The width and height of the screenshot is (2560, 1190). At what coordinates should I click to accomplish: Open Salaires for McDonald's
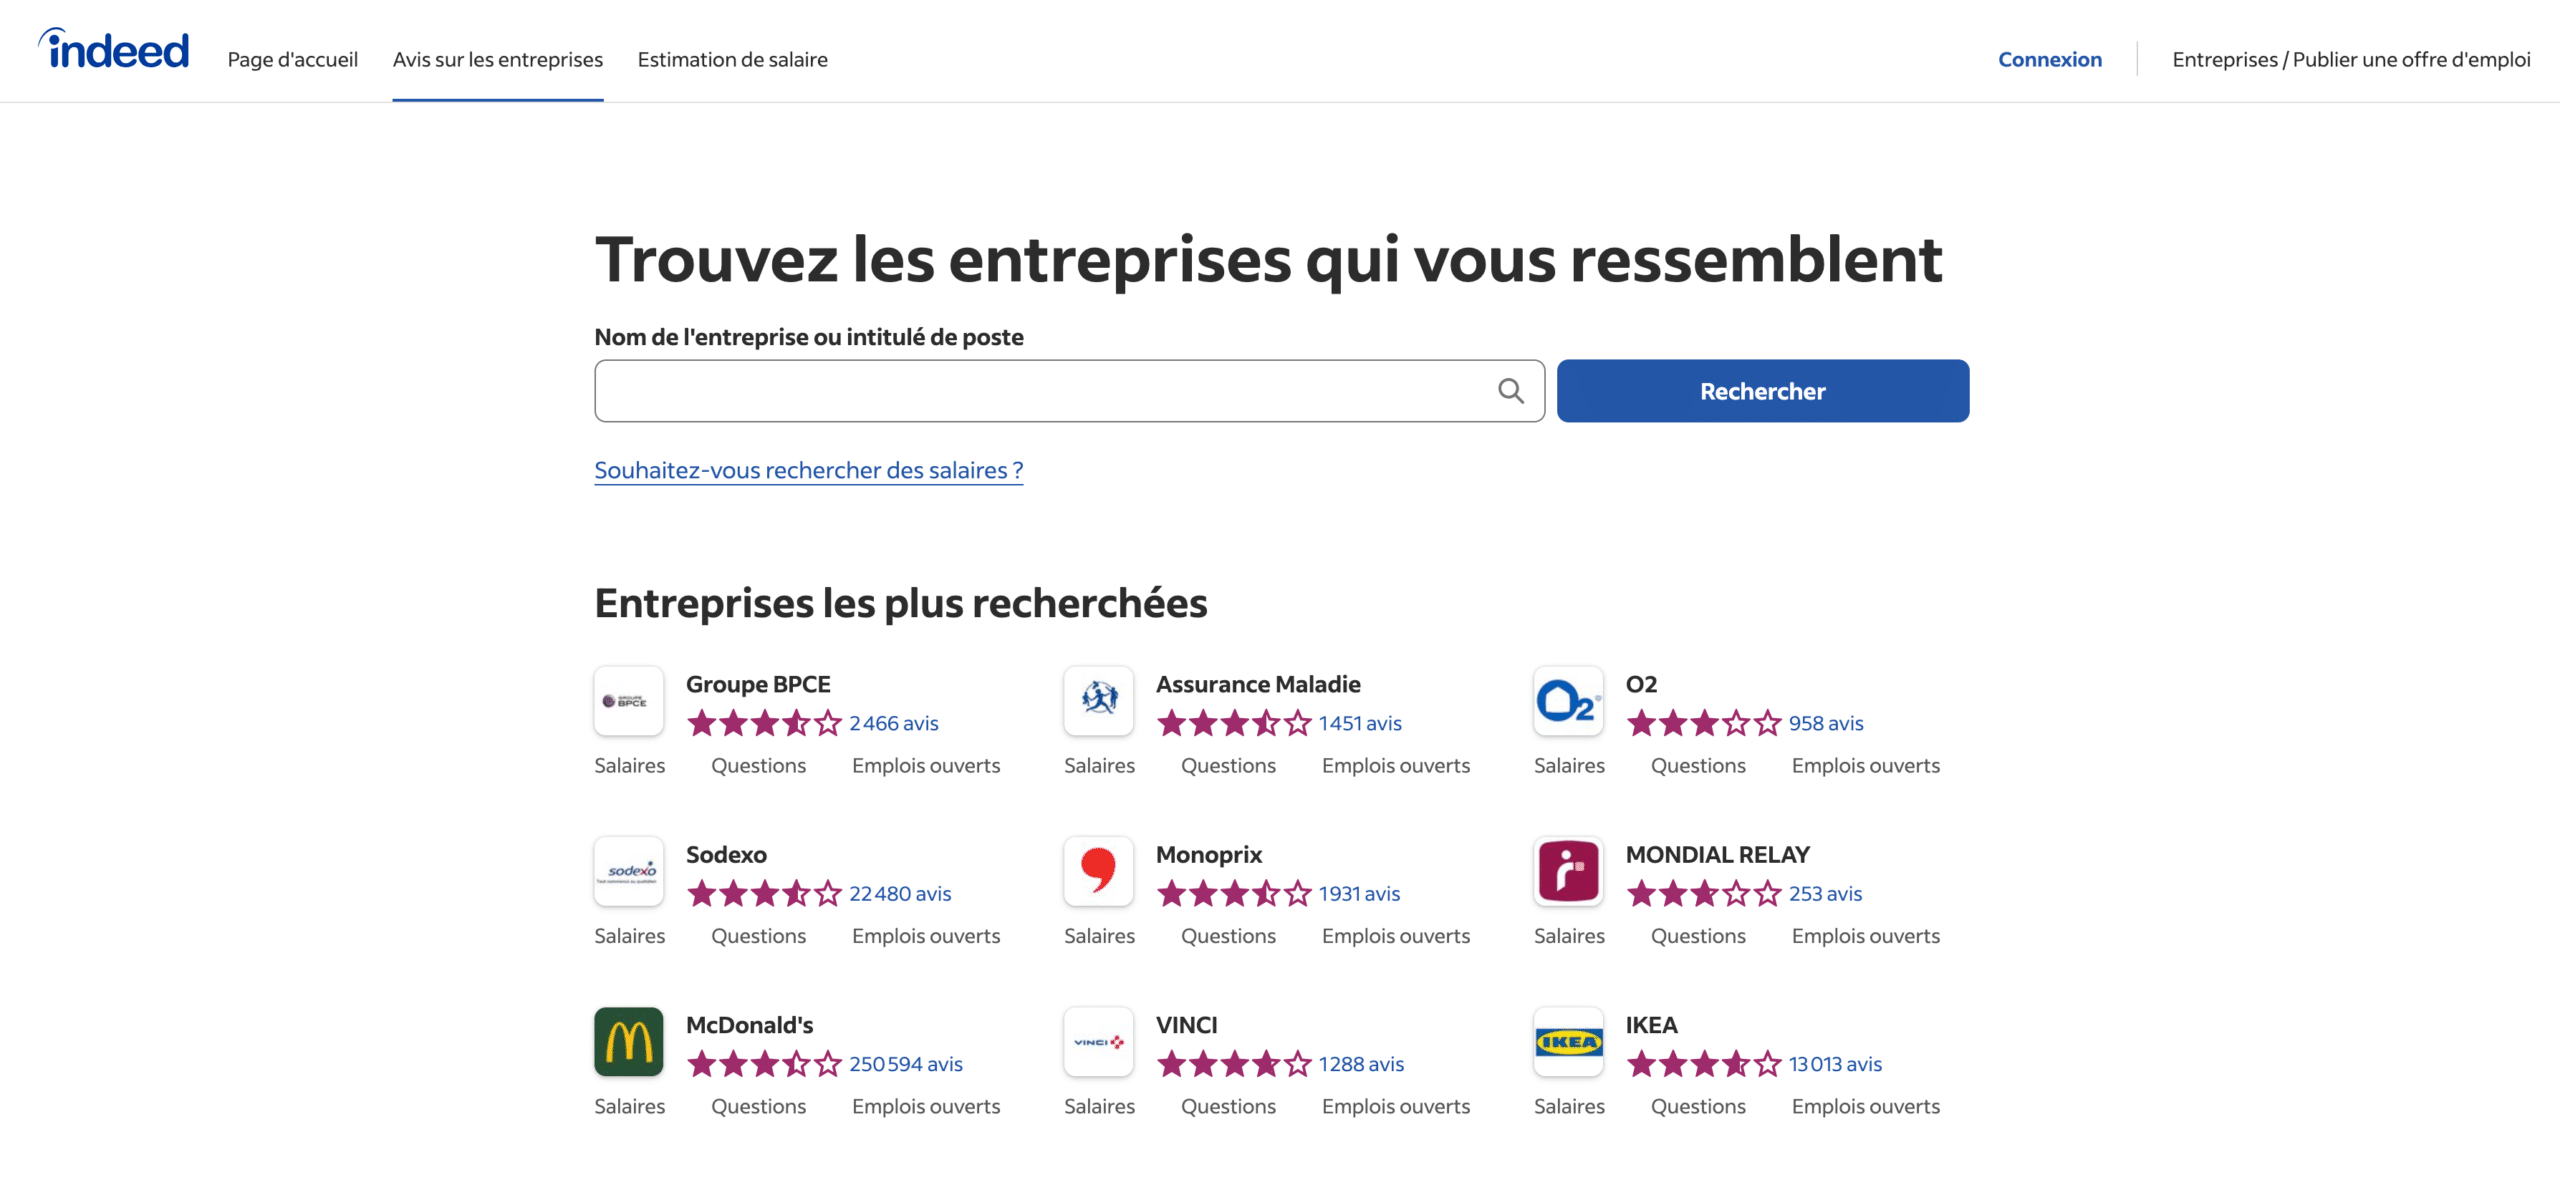pyautogui.click(x=630, y=1106)
